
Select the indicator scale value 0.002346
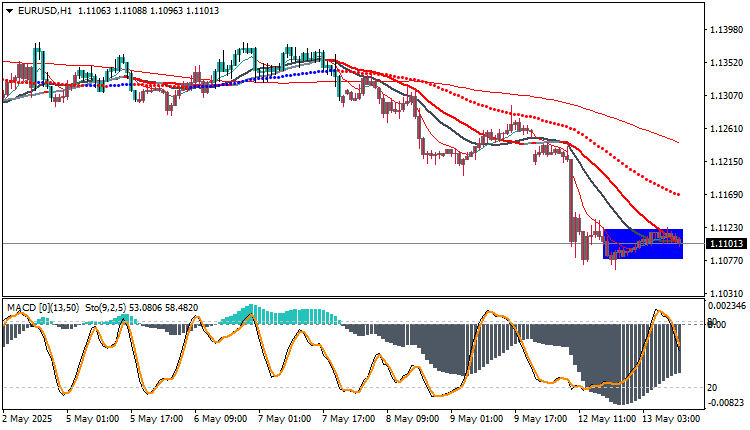(x=727, y=306)
